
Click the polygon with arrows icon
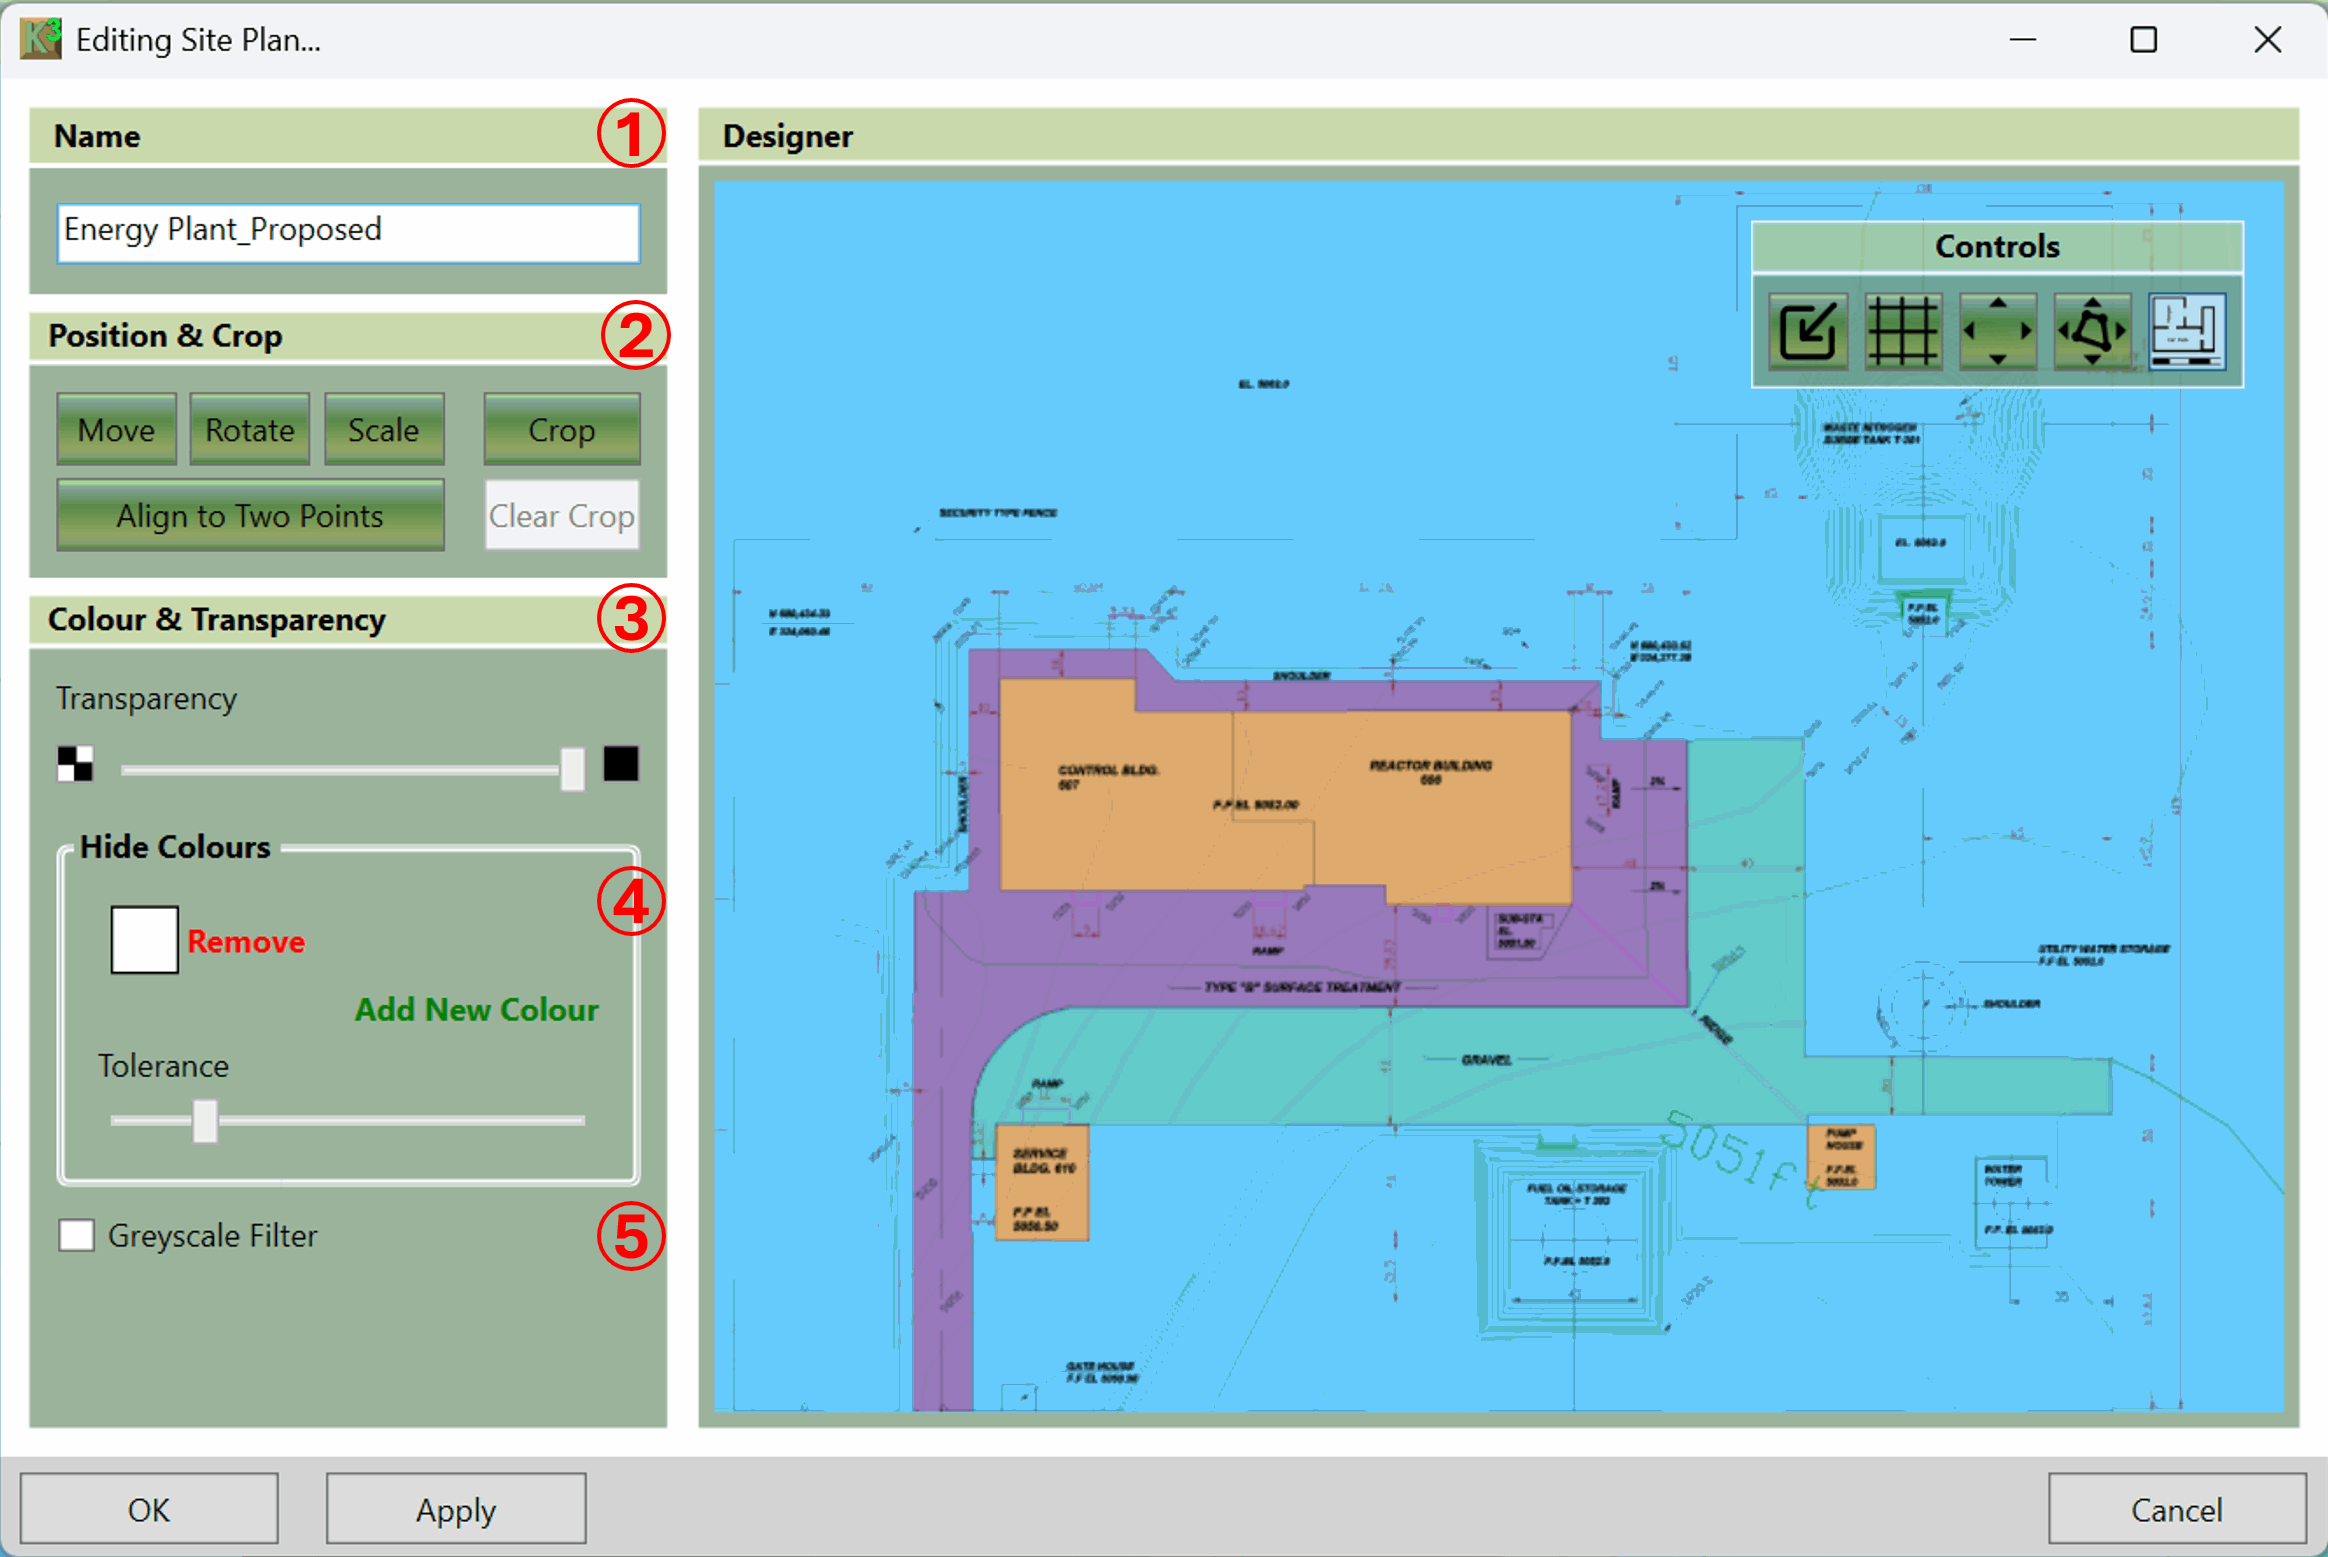point(2092,331)
